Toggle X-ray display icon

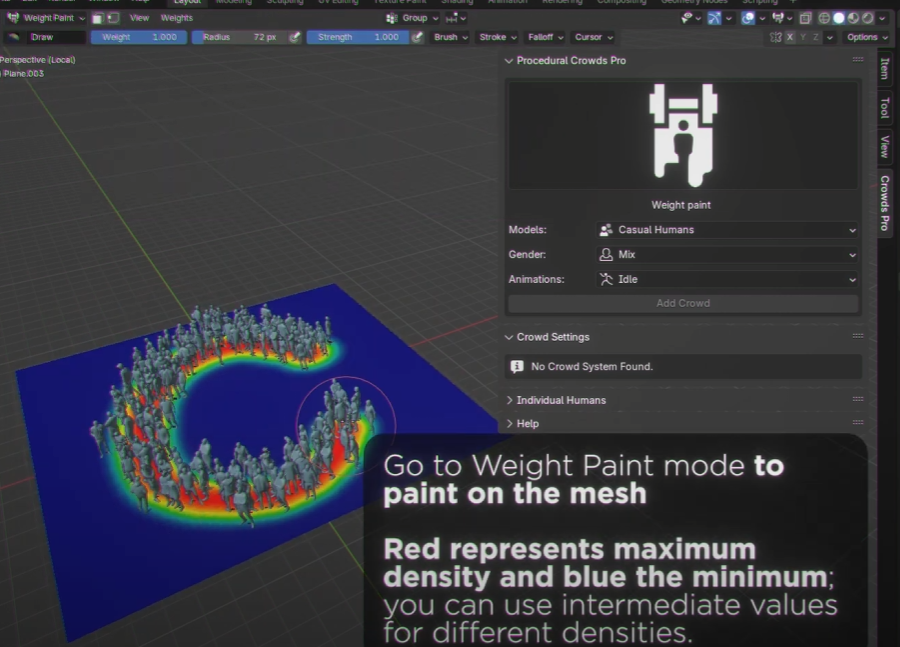[x=806, y=18]
